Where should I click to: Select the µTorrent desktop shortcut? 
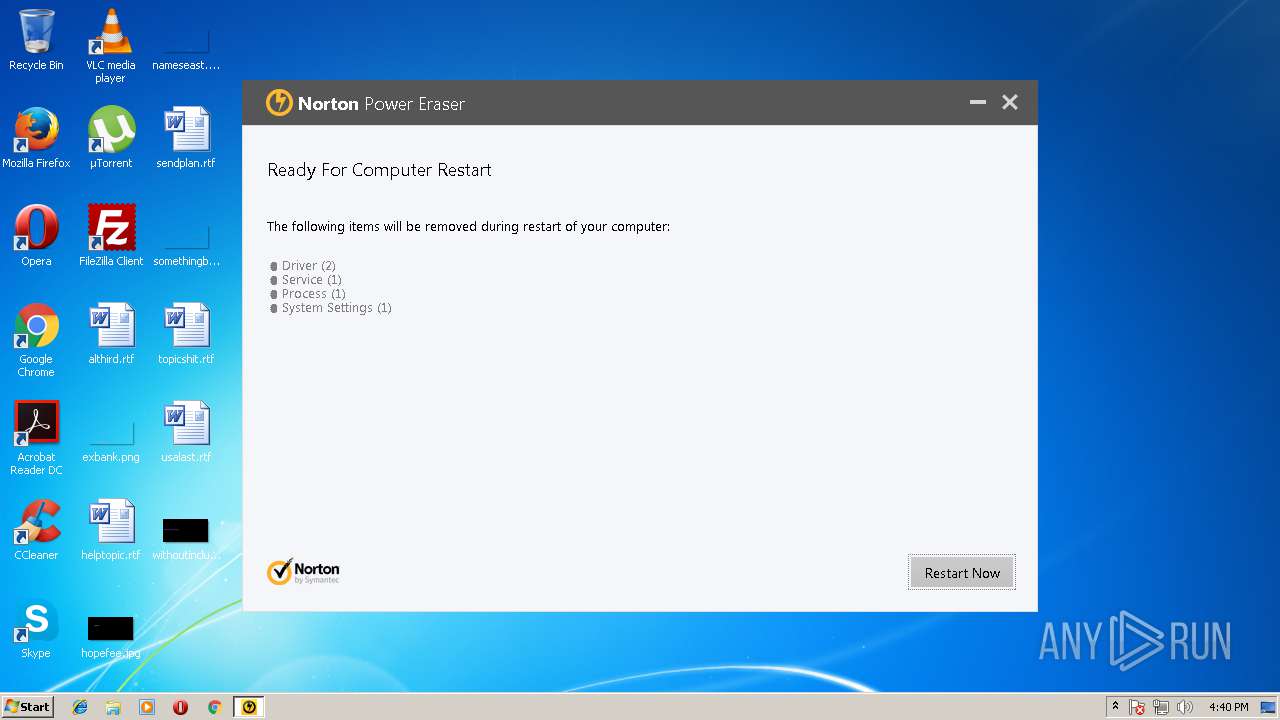110,138
